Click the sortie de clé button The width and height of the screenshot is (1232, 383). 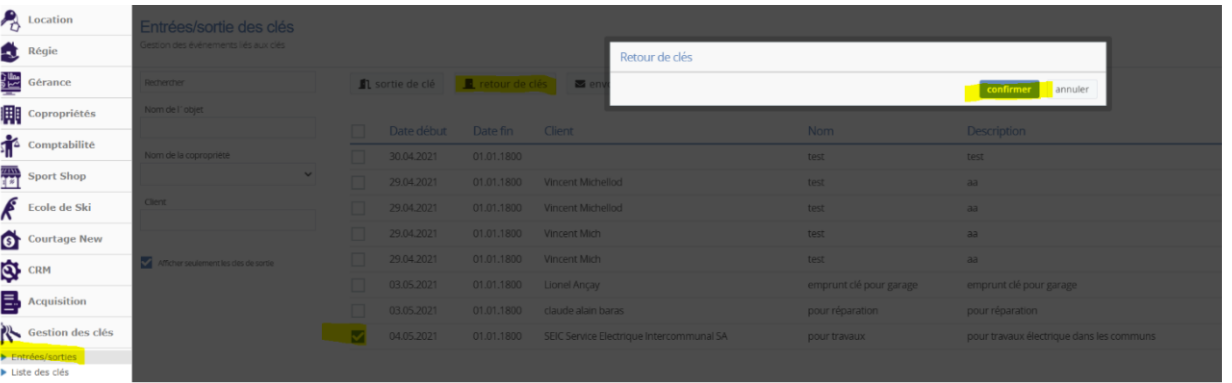pyautogui.click(x=397, y=85)
